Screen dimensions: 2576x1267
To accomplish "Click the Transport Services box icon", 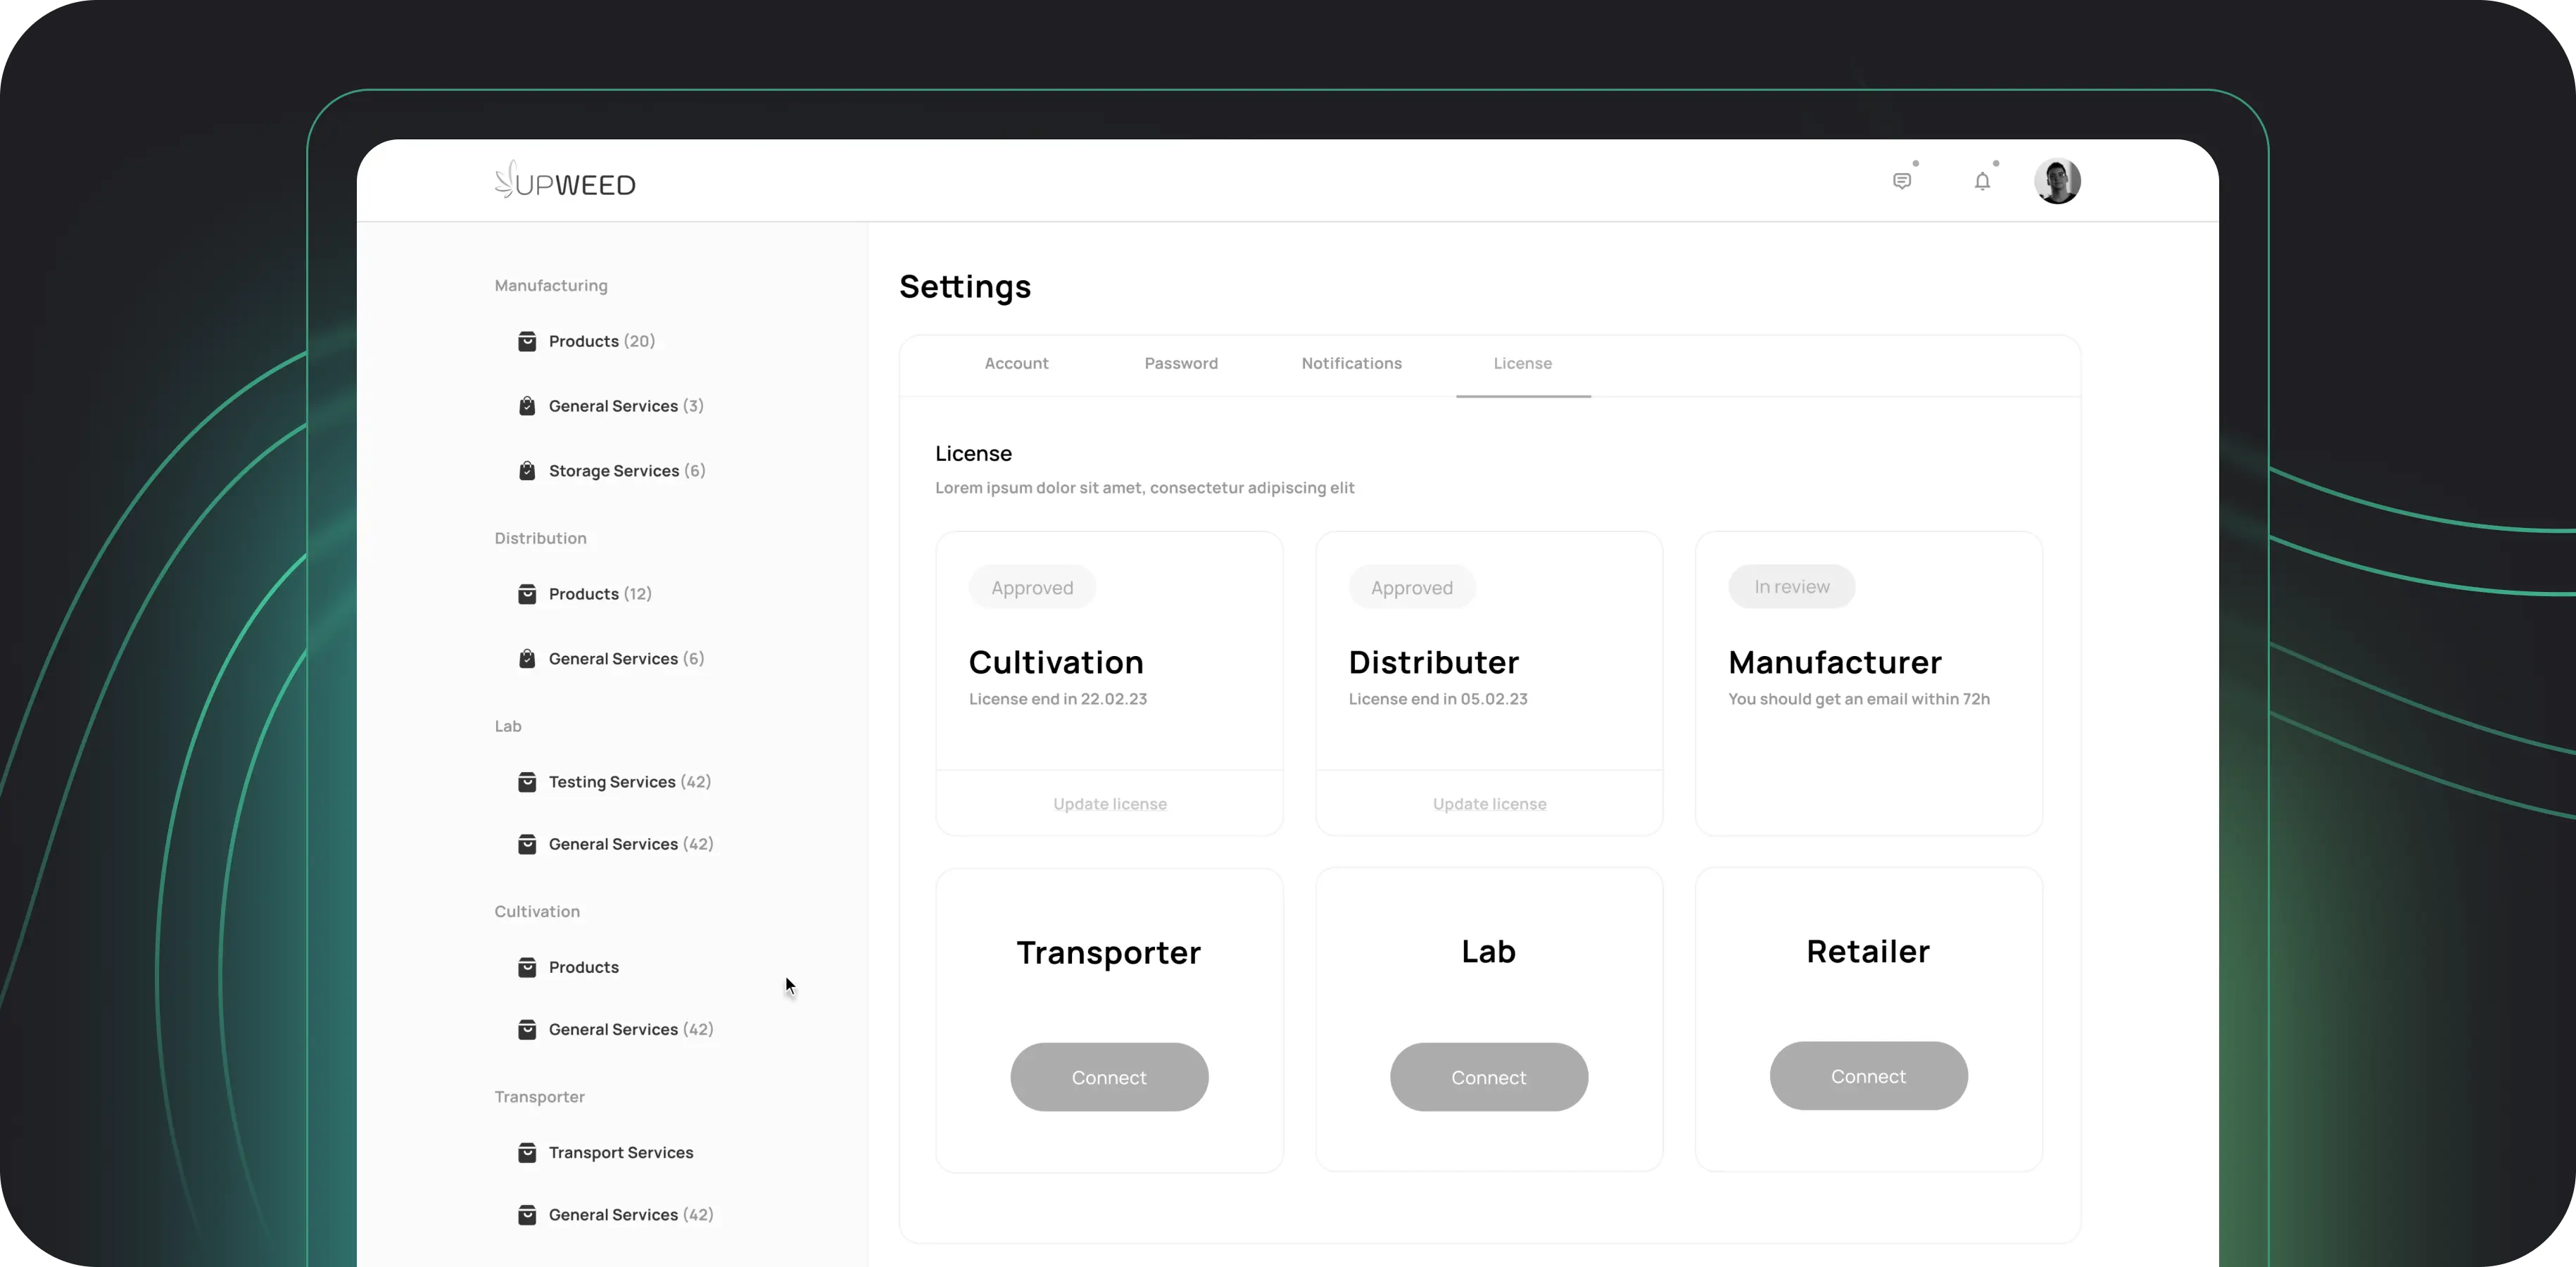I will pyautogui.click(x=527, y=1153).
